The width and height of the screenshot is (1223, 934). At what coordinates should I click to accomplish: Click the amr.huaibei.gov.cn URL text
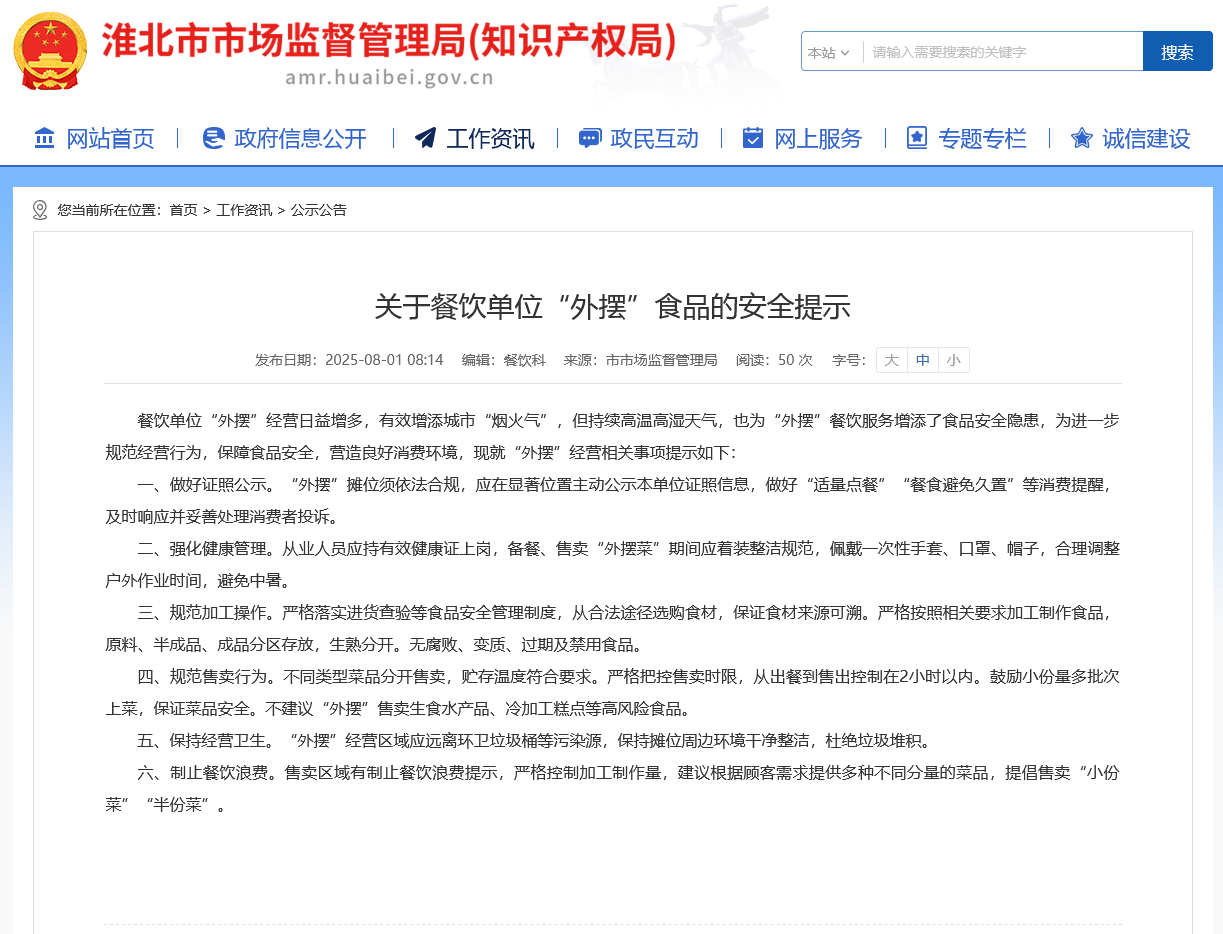(x=389, y=78)
